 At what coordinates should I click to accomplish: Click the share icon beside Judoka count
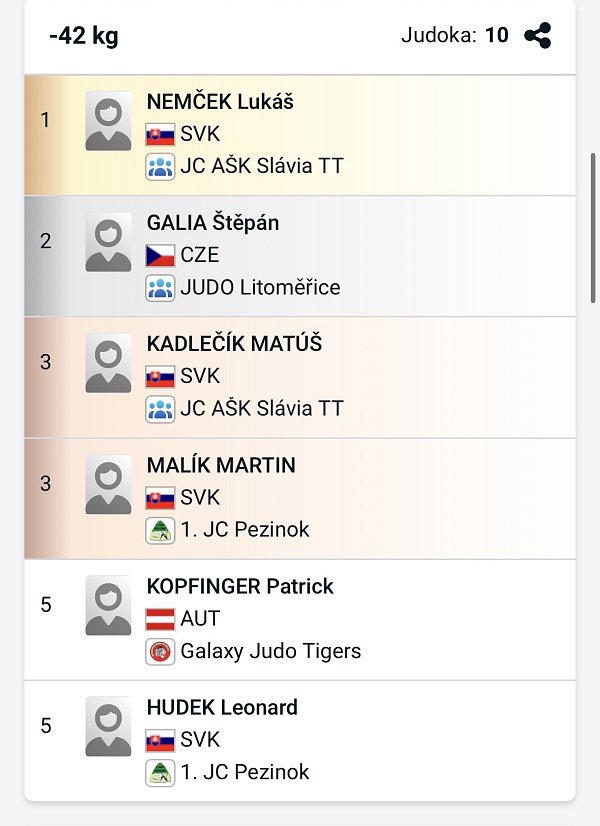coord(538,36)
